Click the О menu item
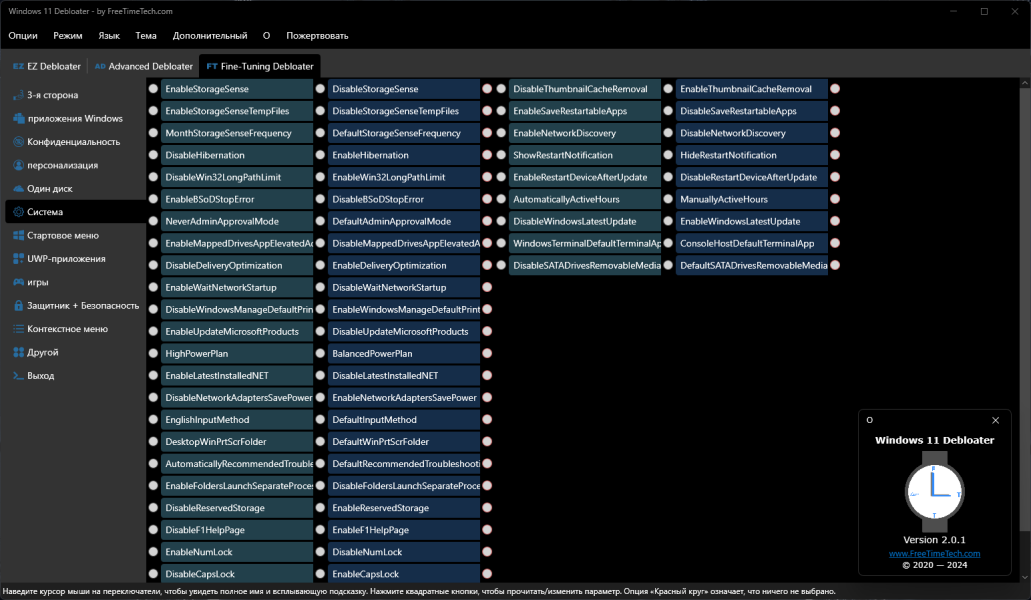Viewport: 1031px width, 600px height. [x=266, y=35]
